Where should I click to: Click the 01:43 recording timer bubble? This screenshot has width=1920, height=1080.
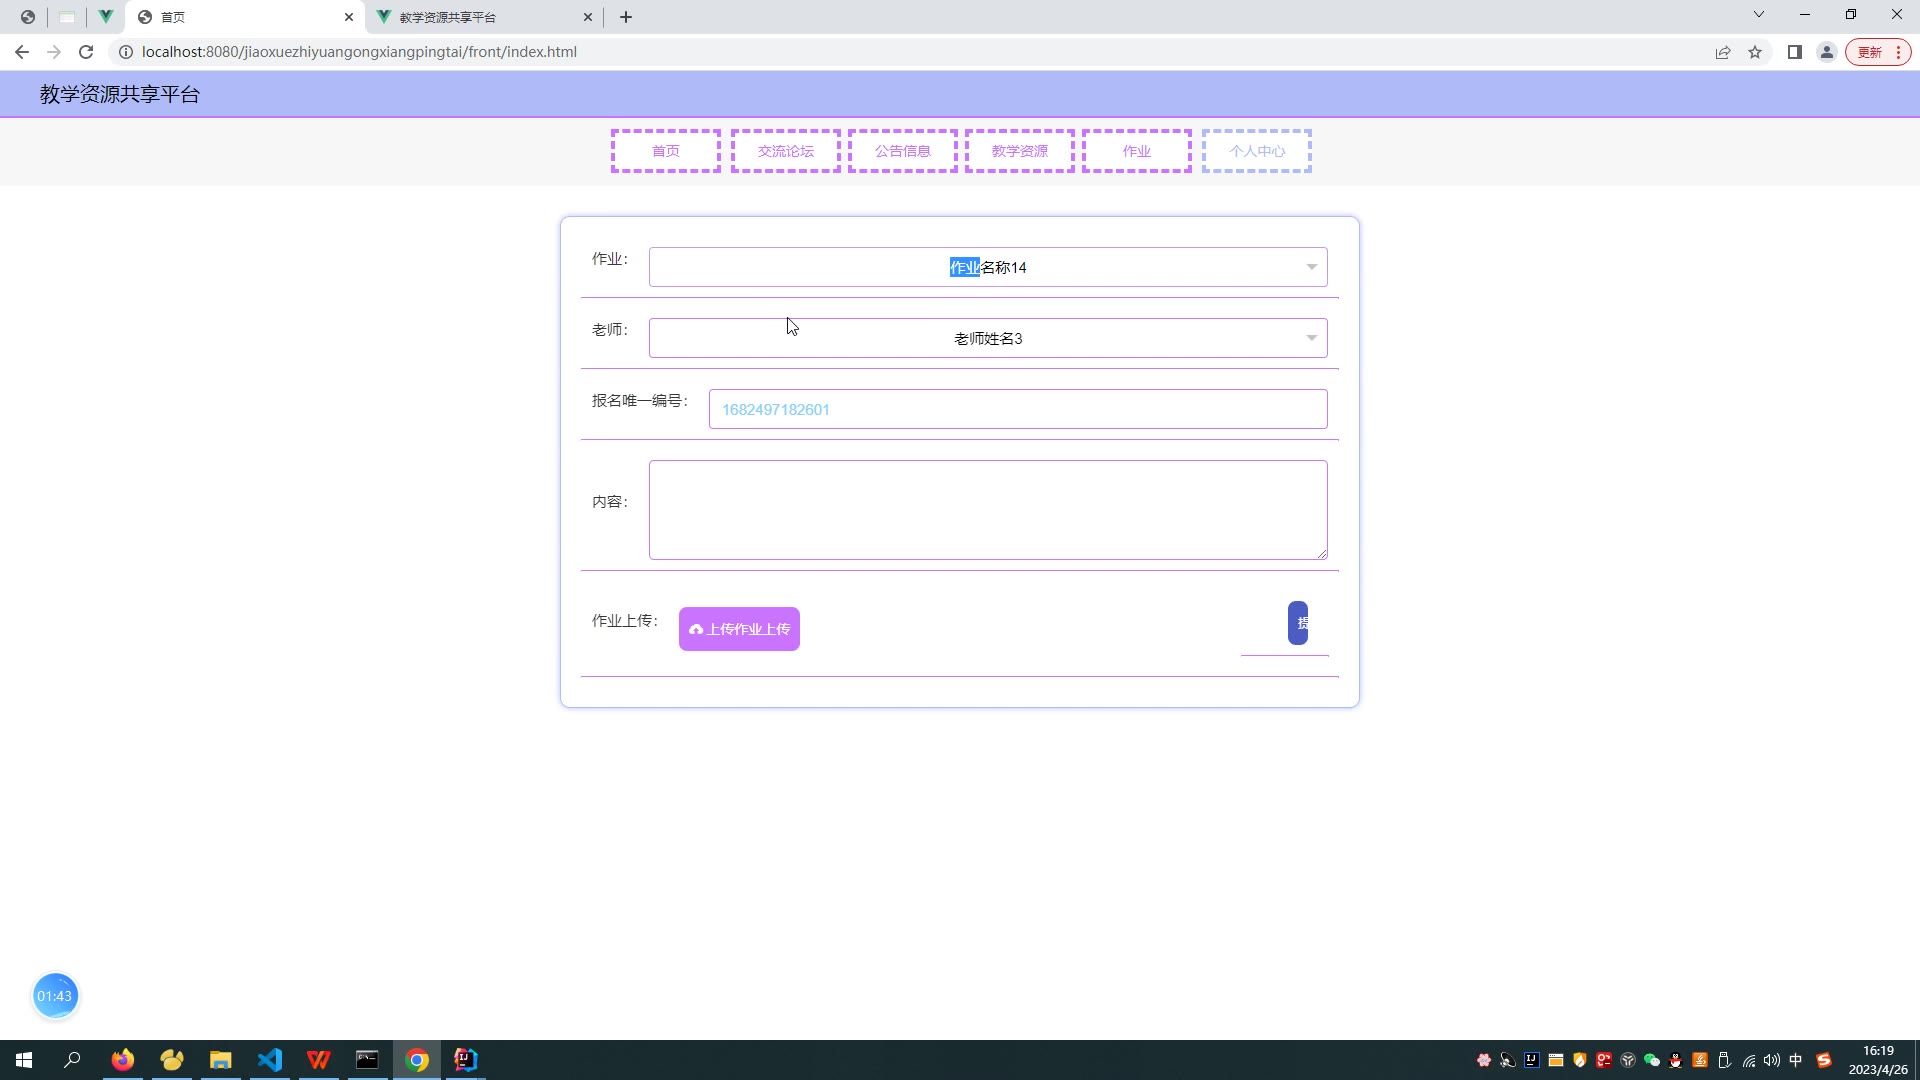click(x=55, y=996)
